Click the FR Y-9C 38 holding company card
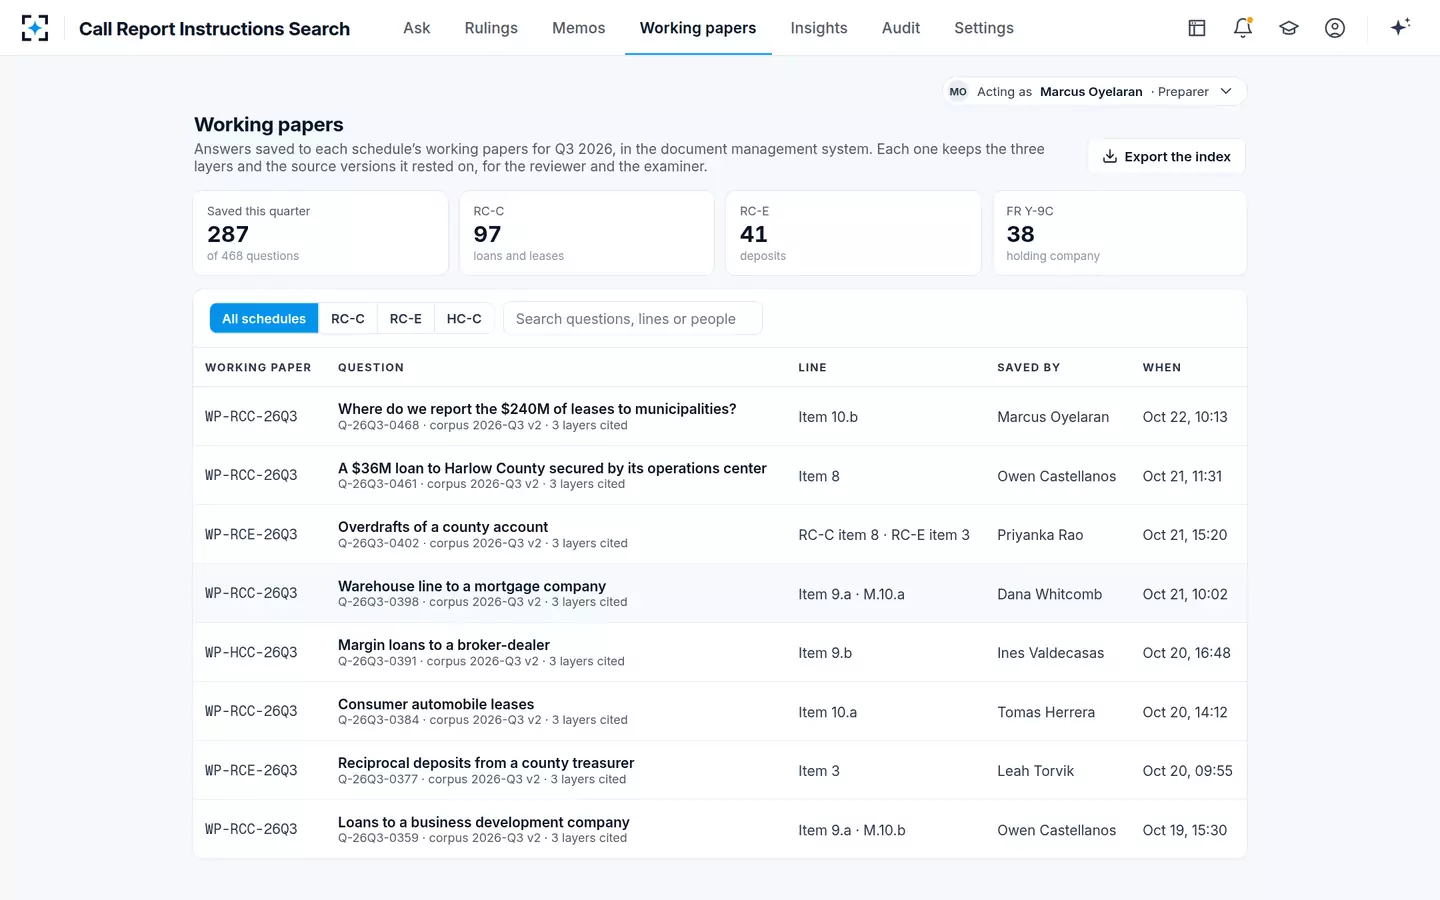Viewport: 1440px width, 900px height. [x=1120, y=233]
